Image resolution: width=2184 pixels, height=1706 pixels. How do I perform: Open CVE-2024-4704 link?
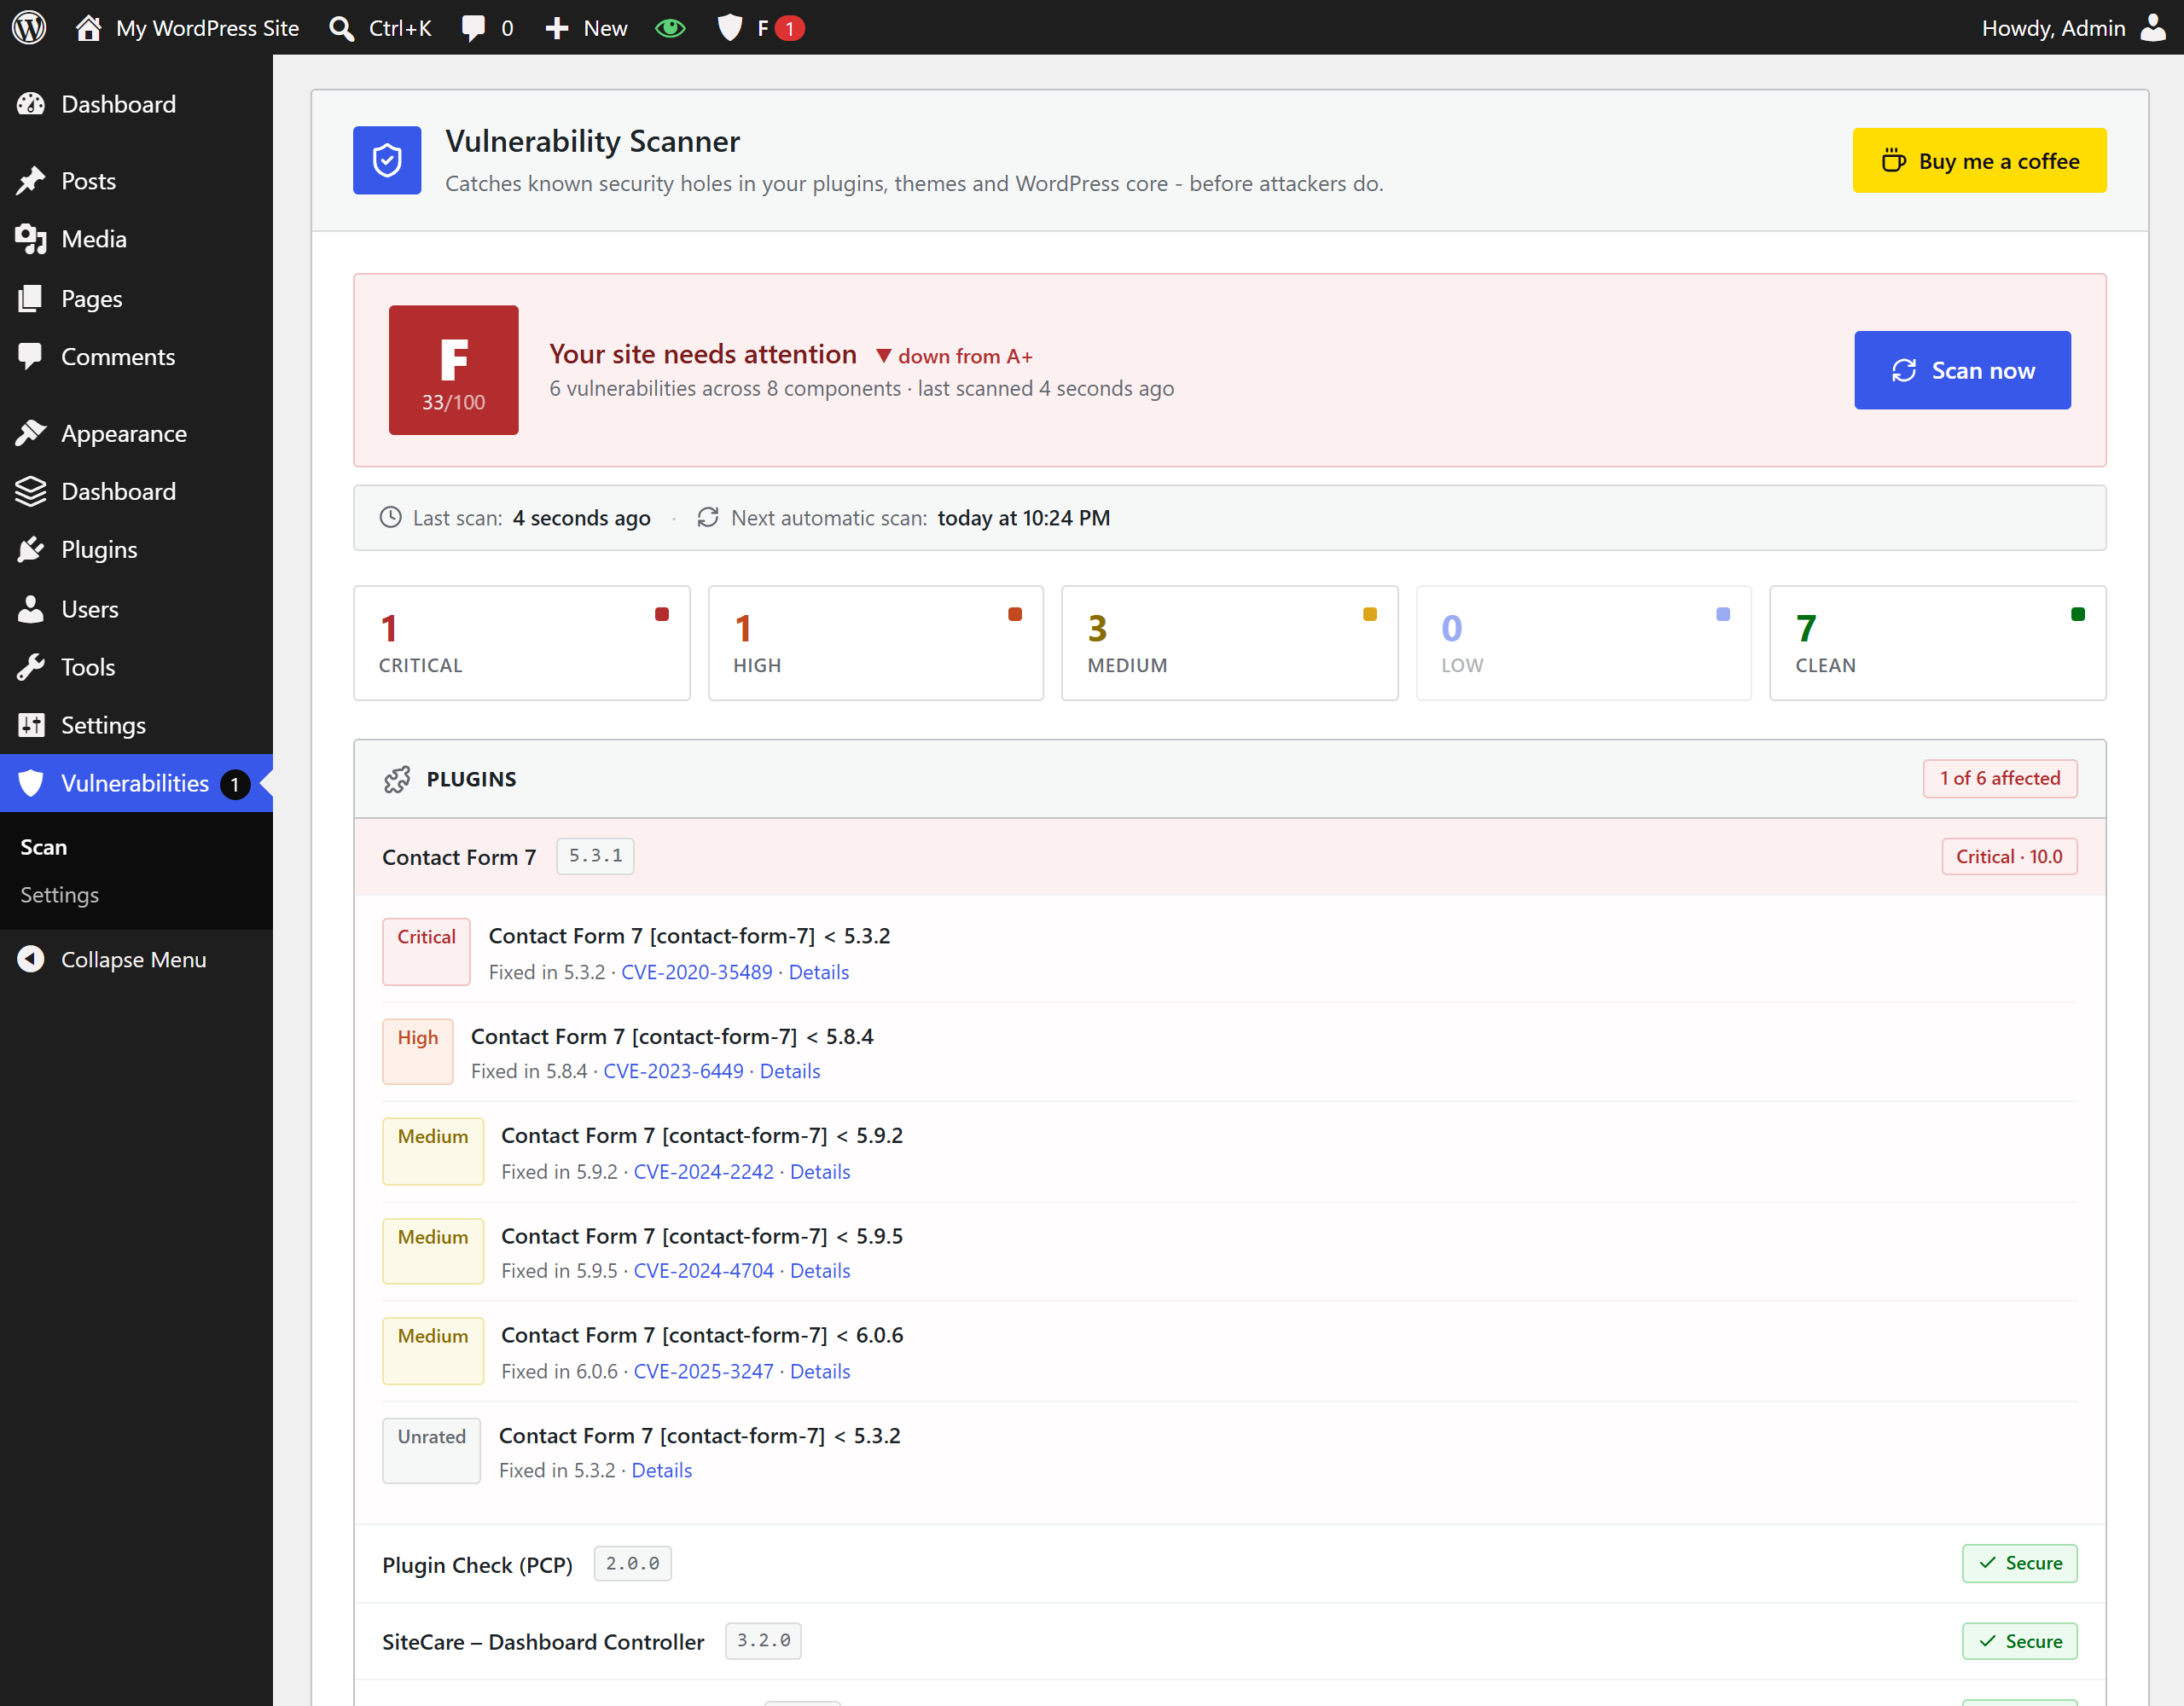pyautogui.click(x=704, y=1270)
